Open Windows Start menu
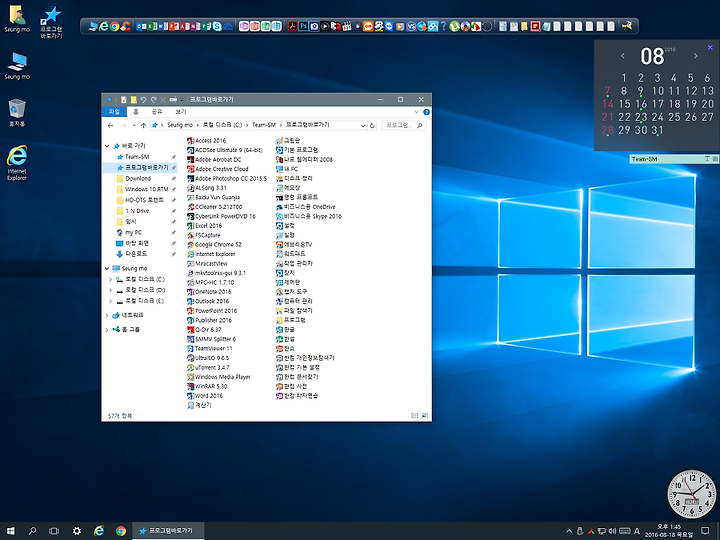720x540 pixels. click(x=11, y=531)
